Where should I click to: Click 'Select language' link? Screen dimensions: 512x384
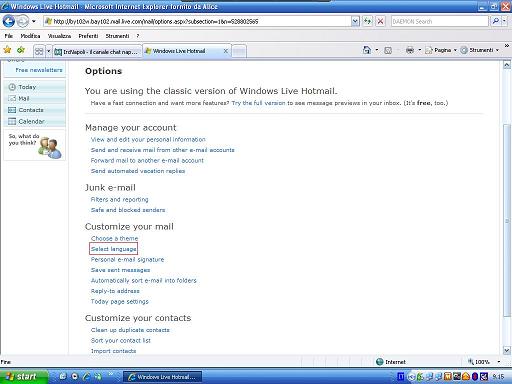[113, 249]
